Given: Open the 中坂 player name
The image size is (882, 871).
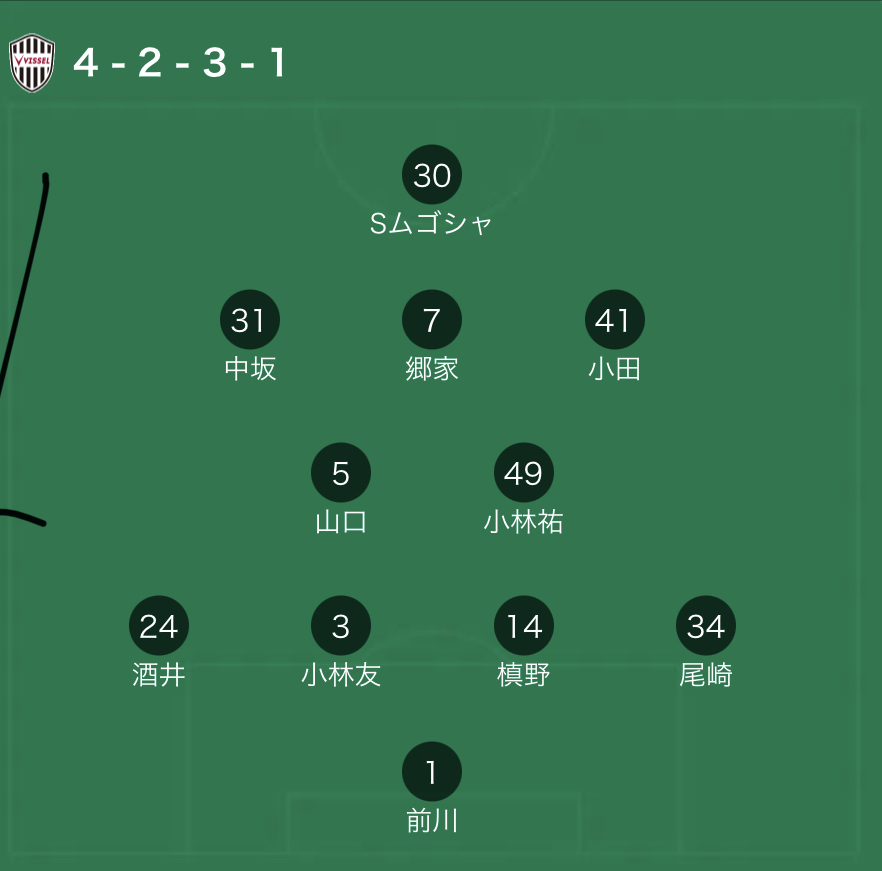Looking at the screenshot, I should (250, 369).
